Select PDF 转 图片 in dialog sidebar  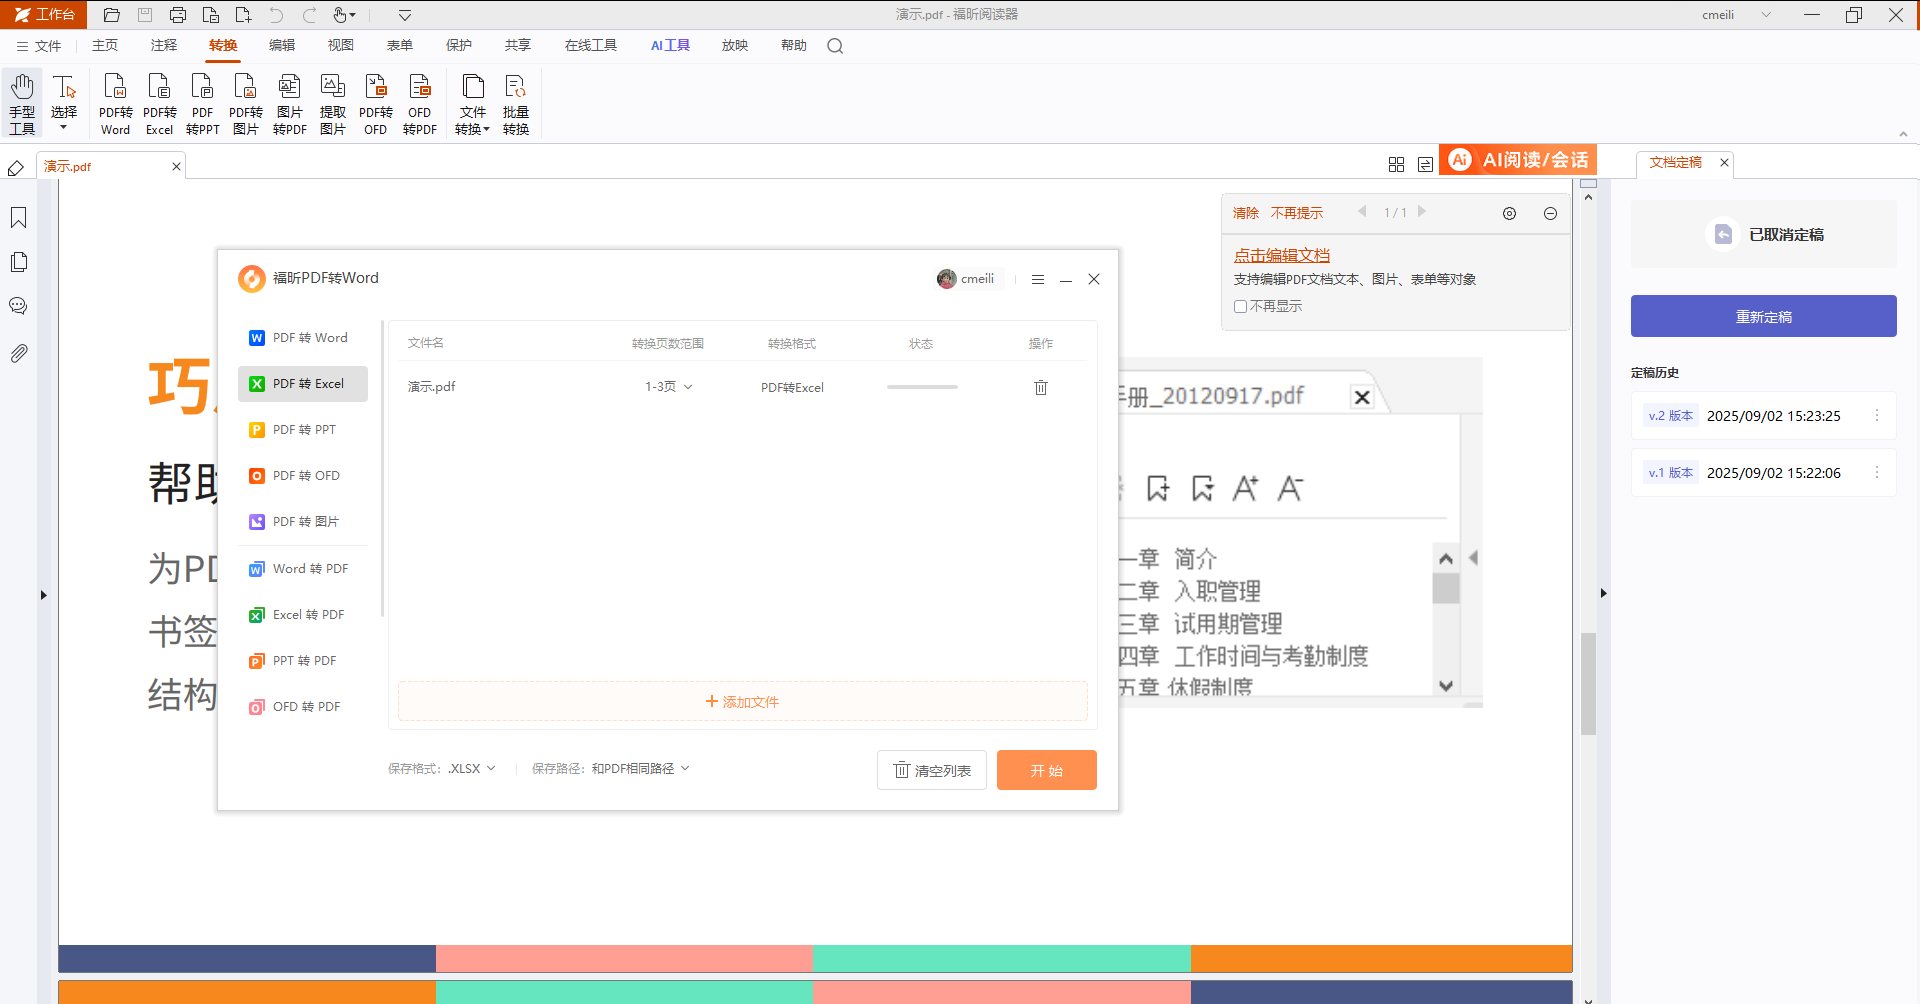point(303,522)
